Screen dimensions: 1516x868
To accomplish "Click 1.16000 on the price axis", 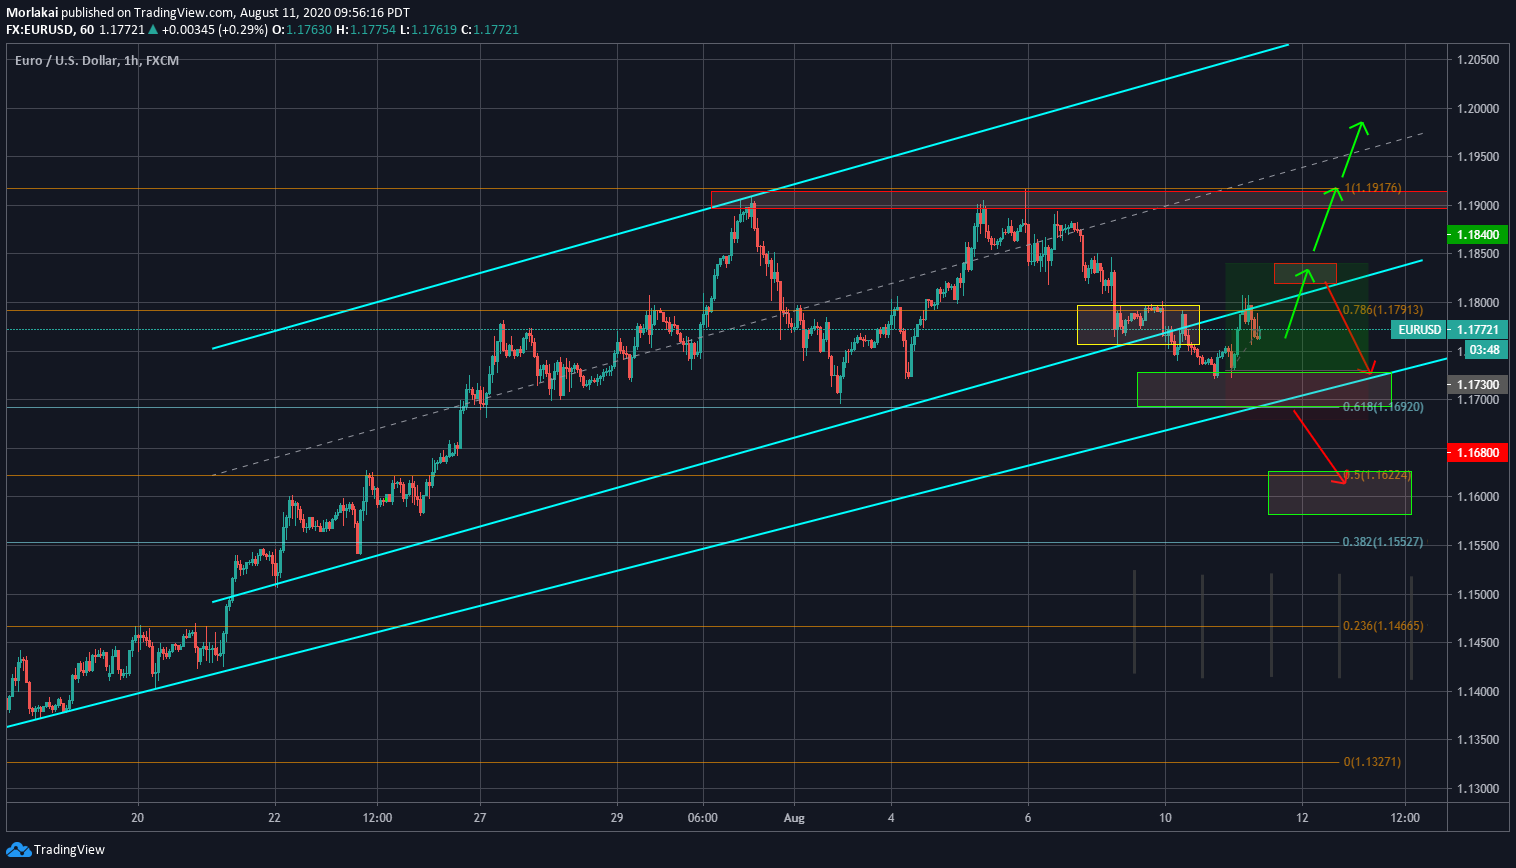I will (1478, 497).
